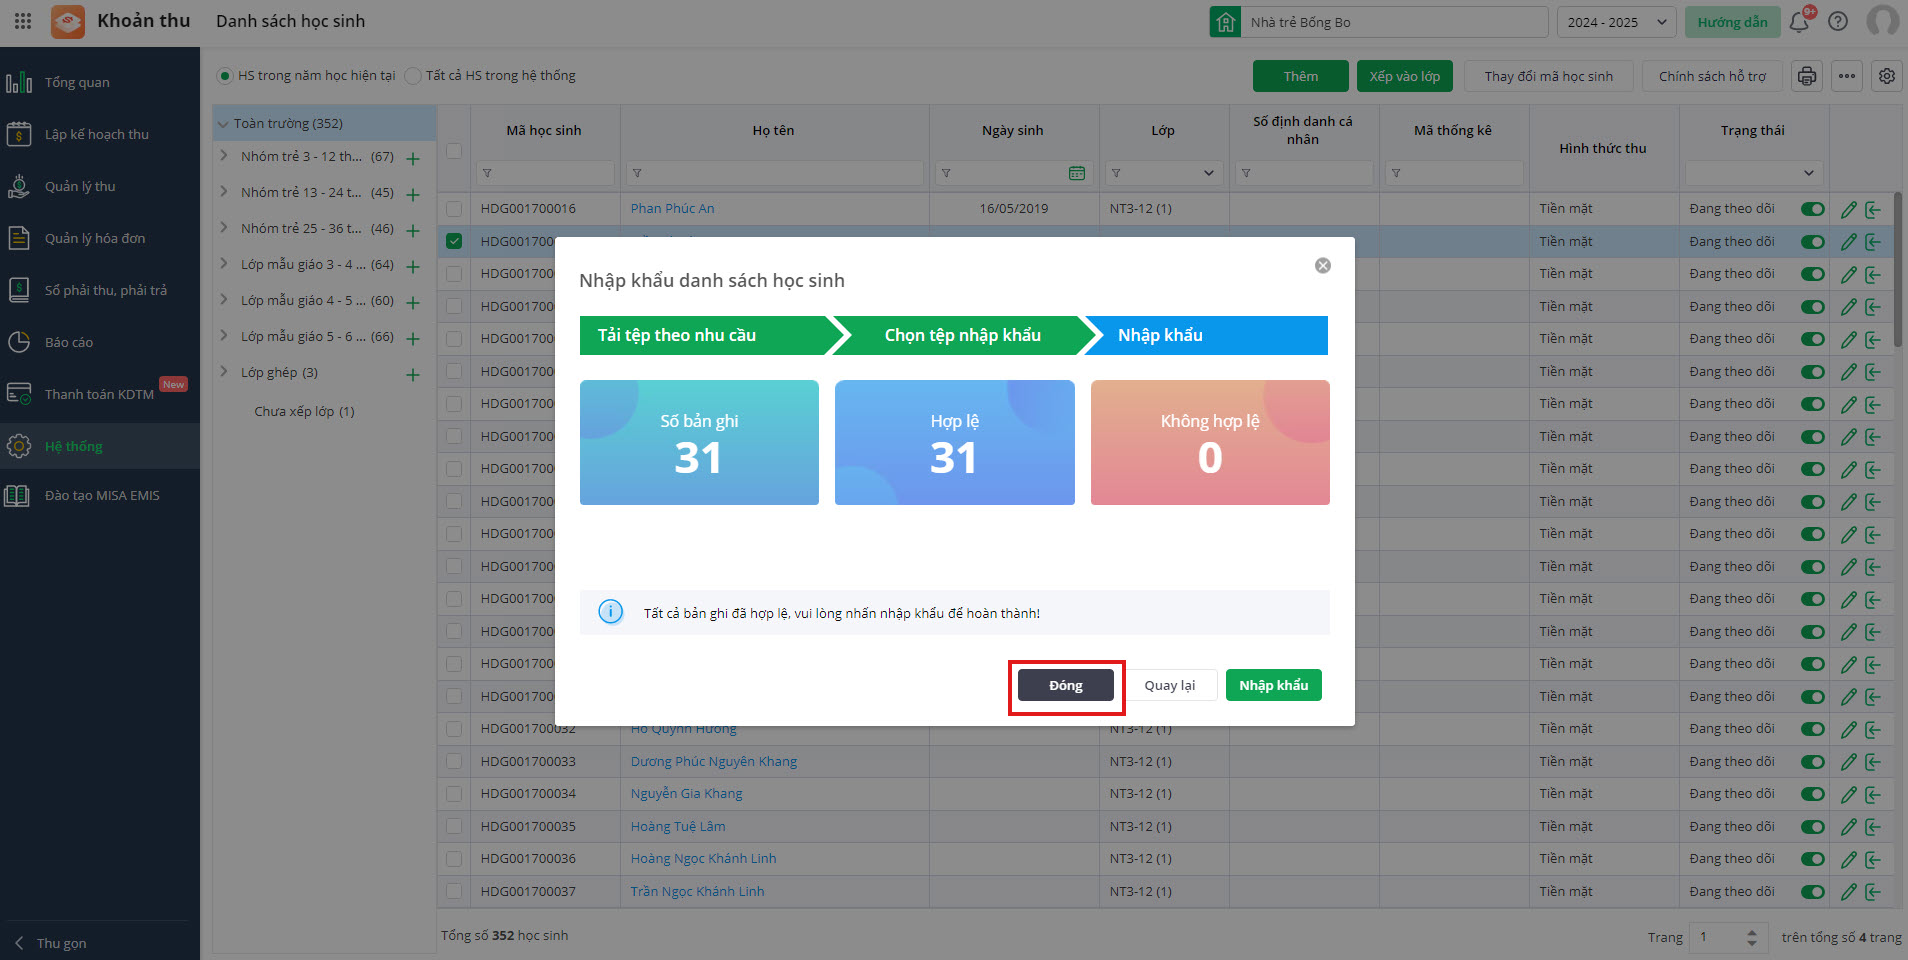Open the school year 2024 - 2025 dropdown

click(x=1616, y=22)
